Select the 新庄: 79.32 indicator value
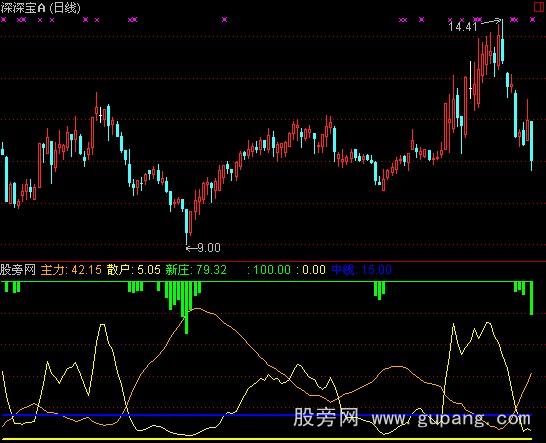Screen dimensions: 546x443 [x=196, y=270]
